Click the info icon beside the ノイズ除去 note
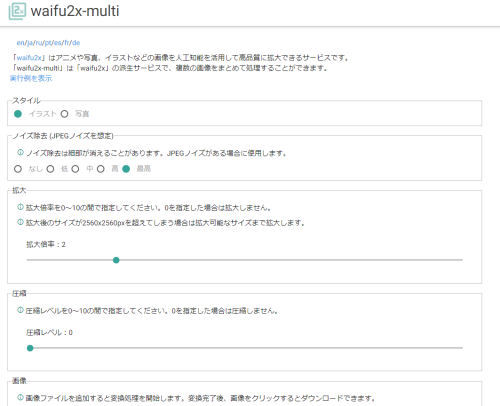Viewport: 500px width, 406px height. coord(20,152)
